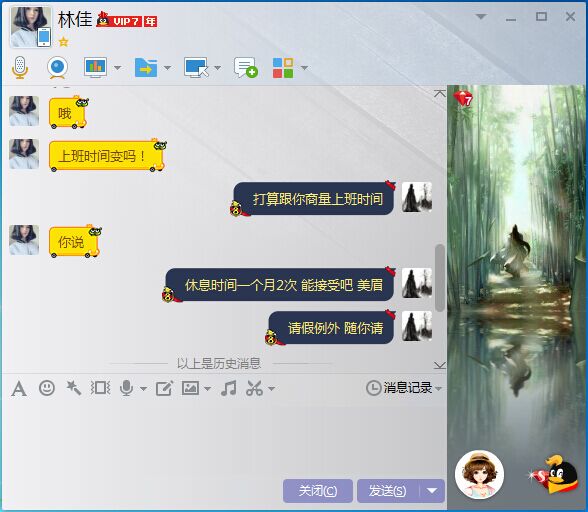Screen dimensions: 588x512
Task: Click the send file folder icon
Action: coord(146,68)
